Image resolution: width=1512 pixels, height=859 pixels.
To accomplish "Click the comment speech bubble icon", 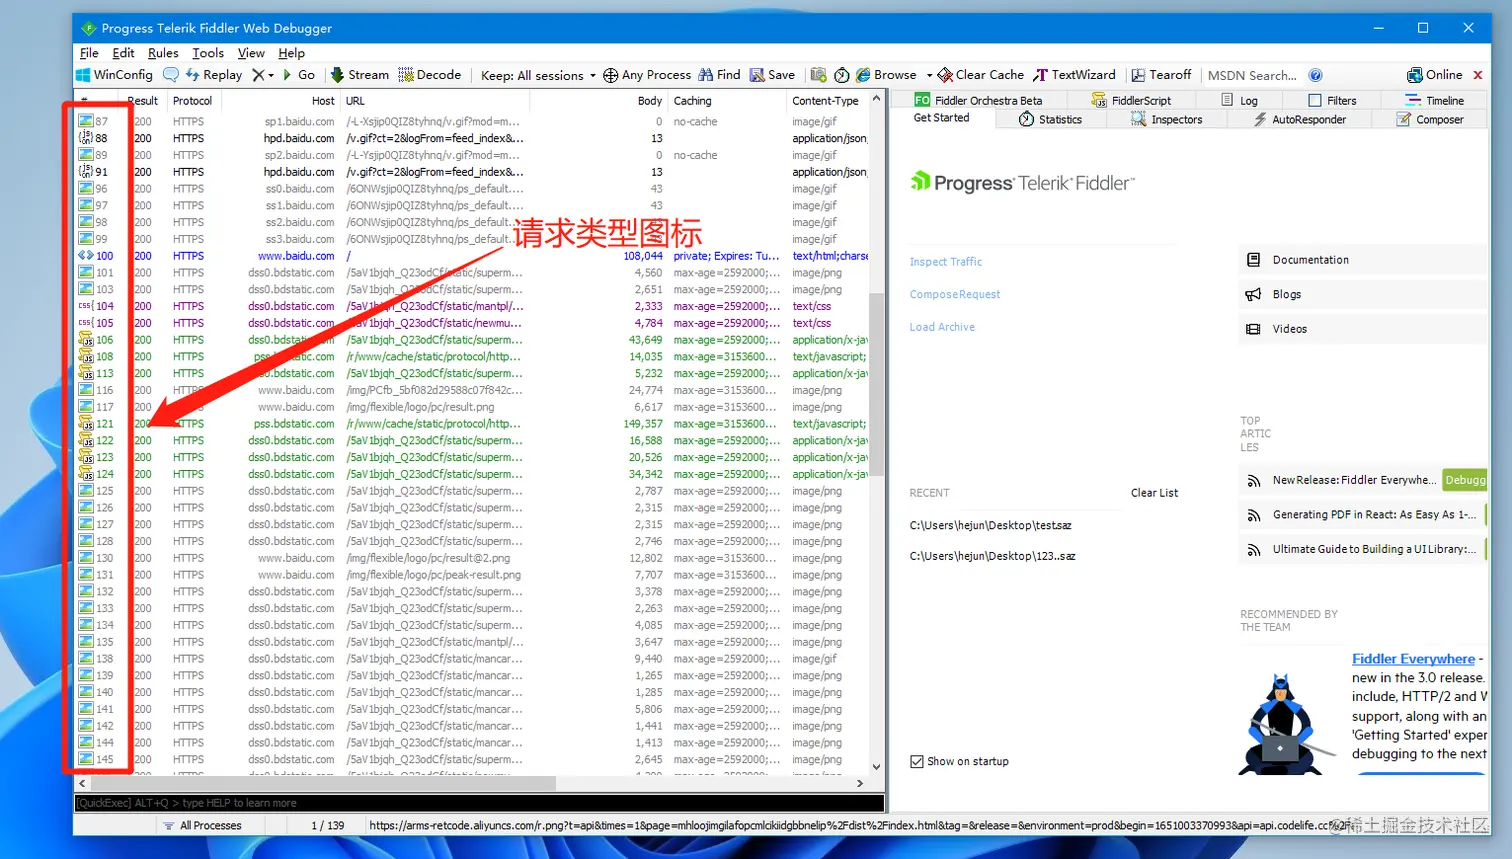I will [171, 75].
